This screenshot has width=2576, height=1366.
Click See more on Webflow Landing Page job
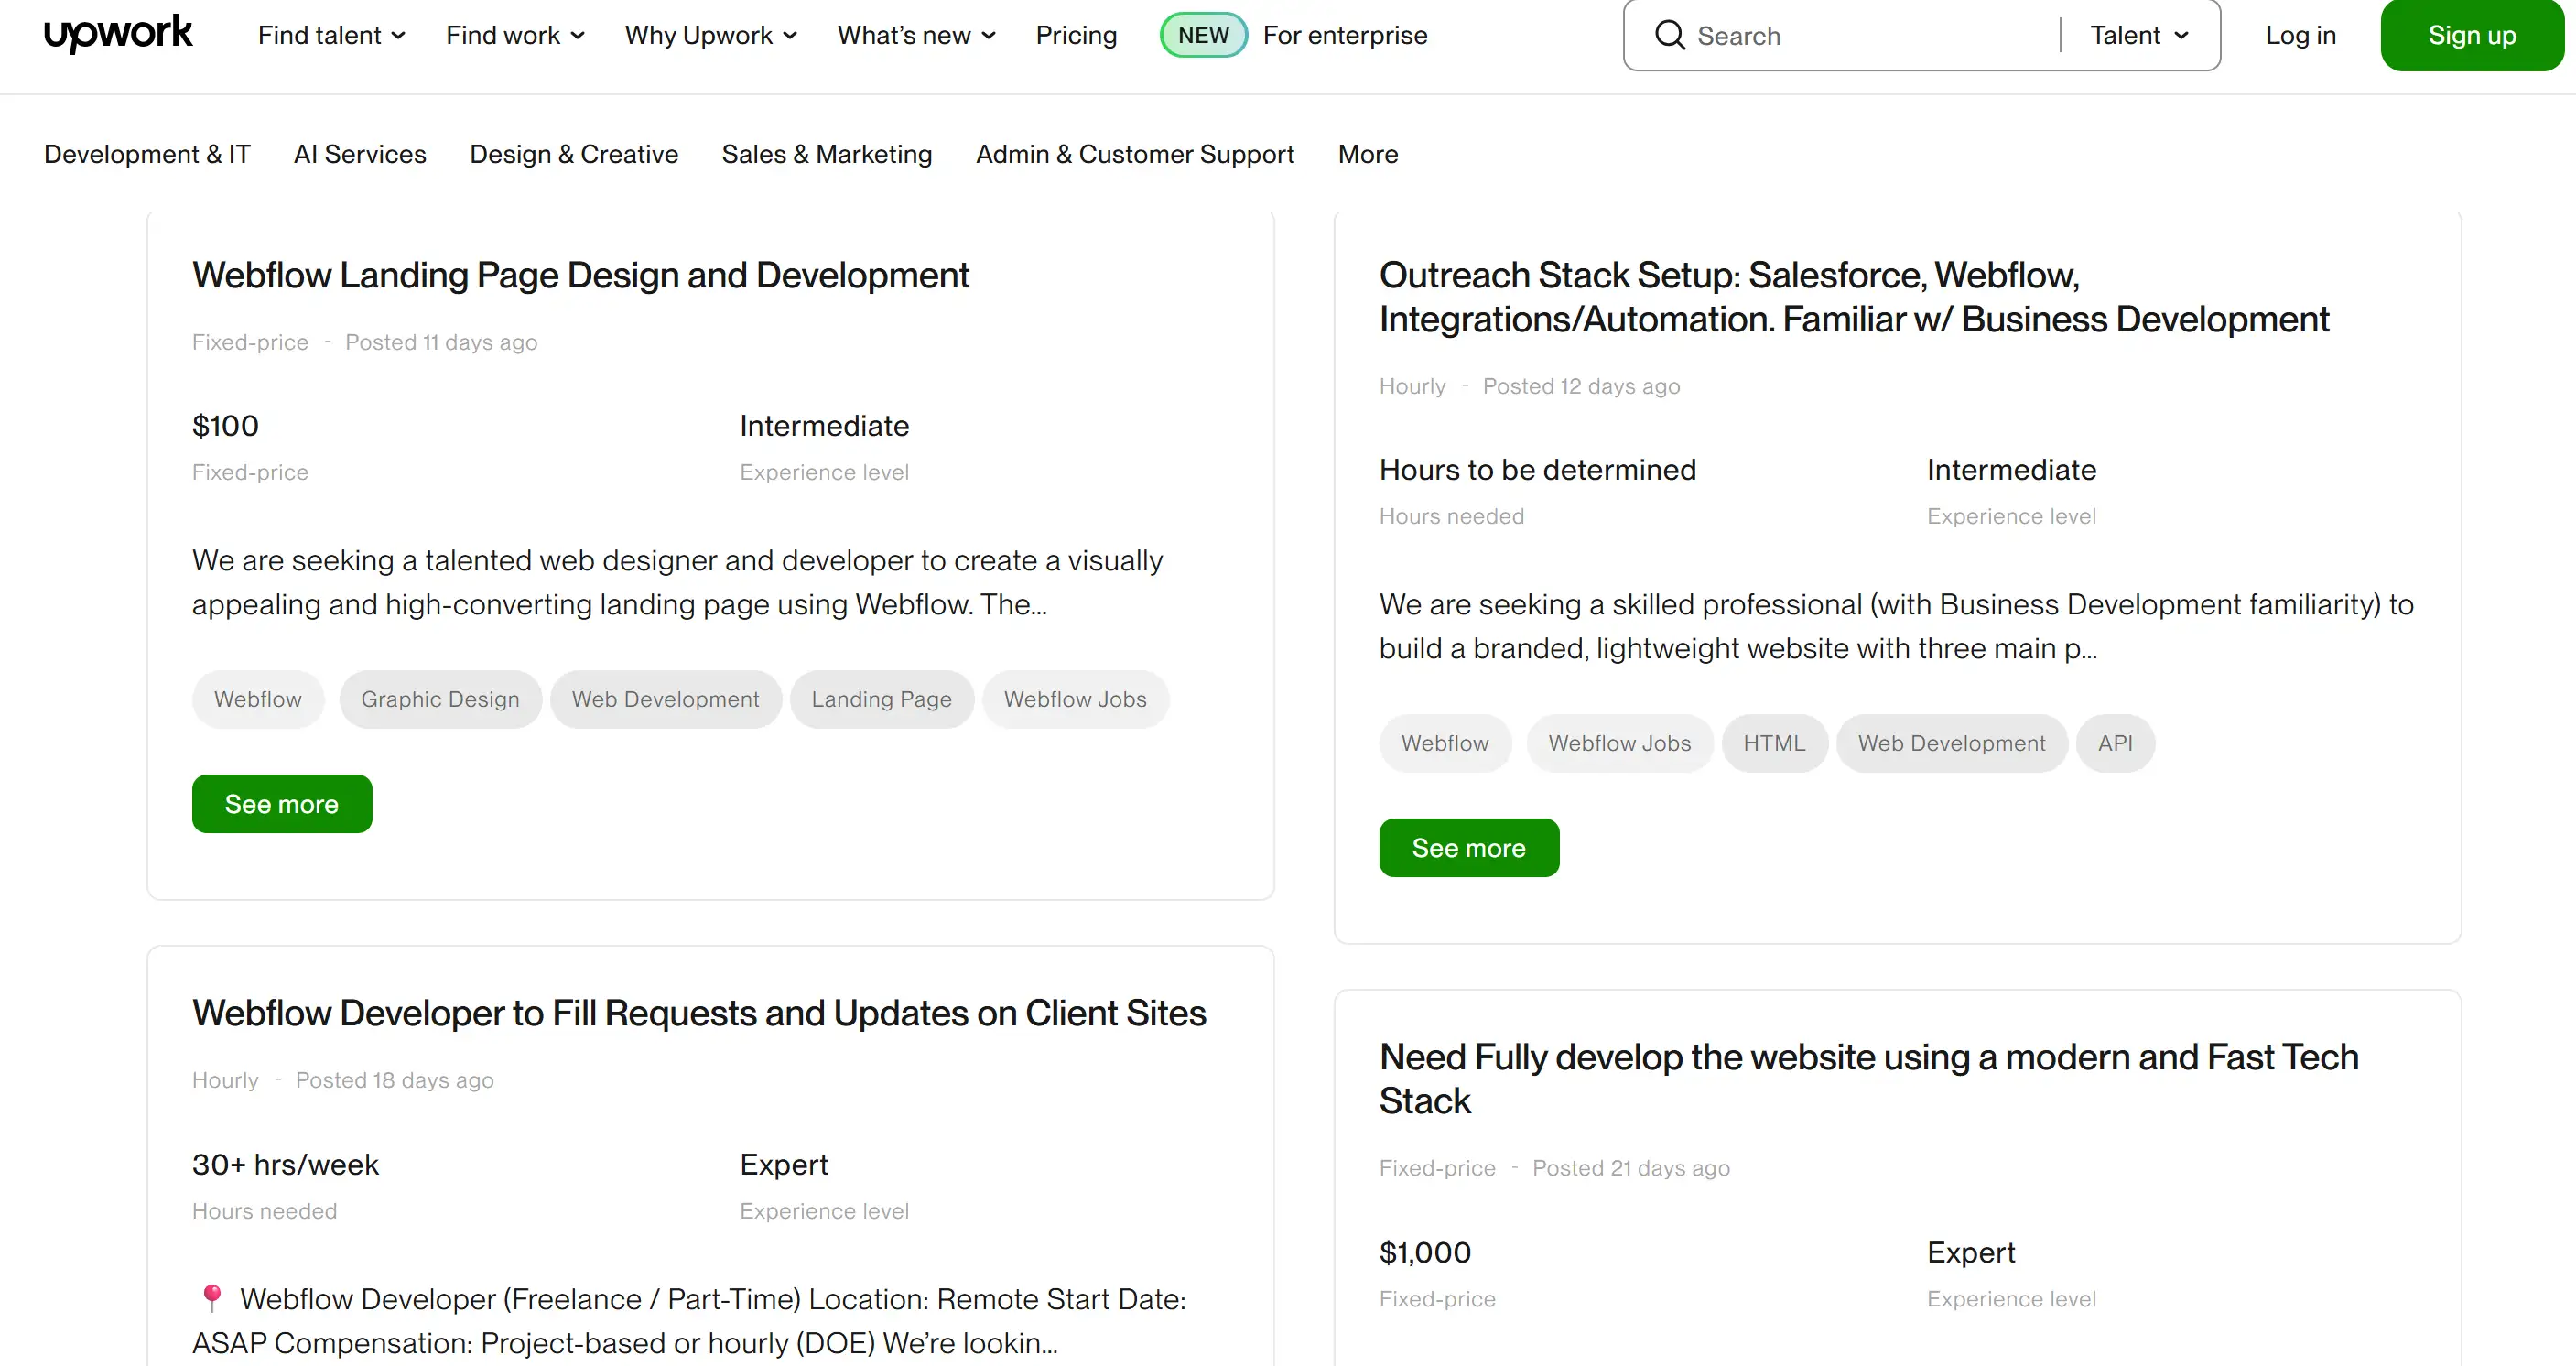tap(282, 804)
